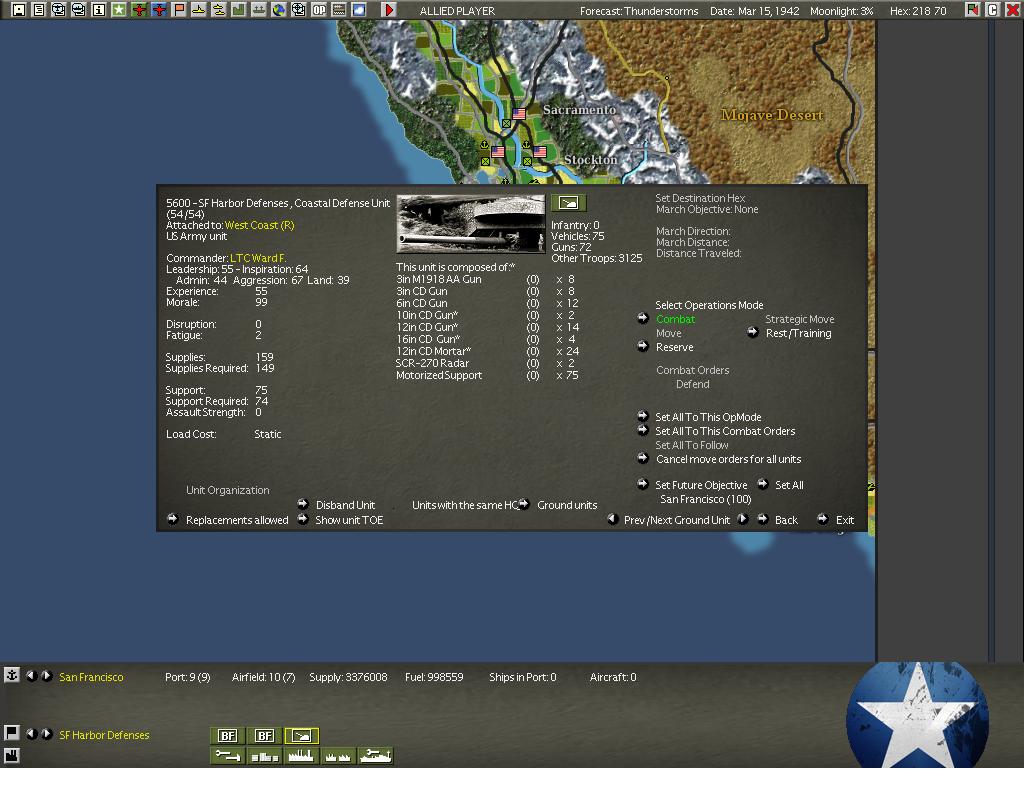Viewport: 1024px width, 786px height.
Task: Click the red plane on green icon
Action: (139, 10)
